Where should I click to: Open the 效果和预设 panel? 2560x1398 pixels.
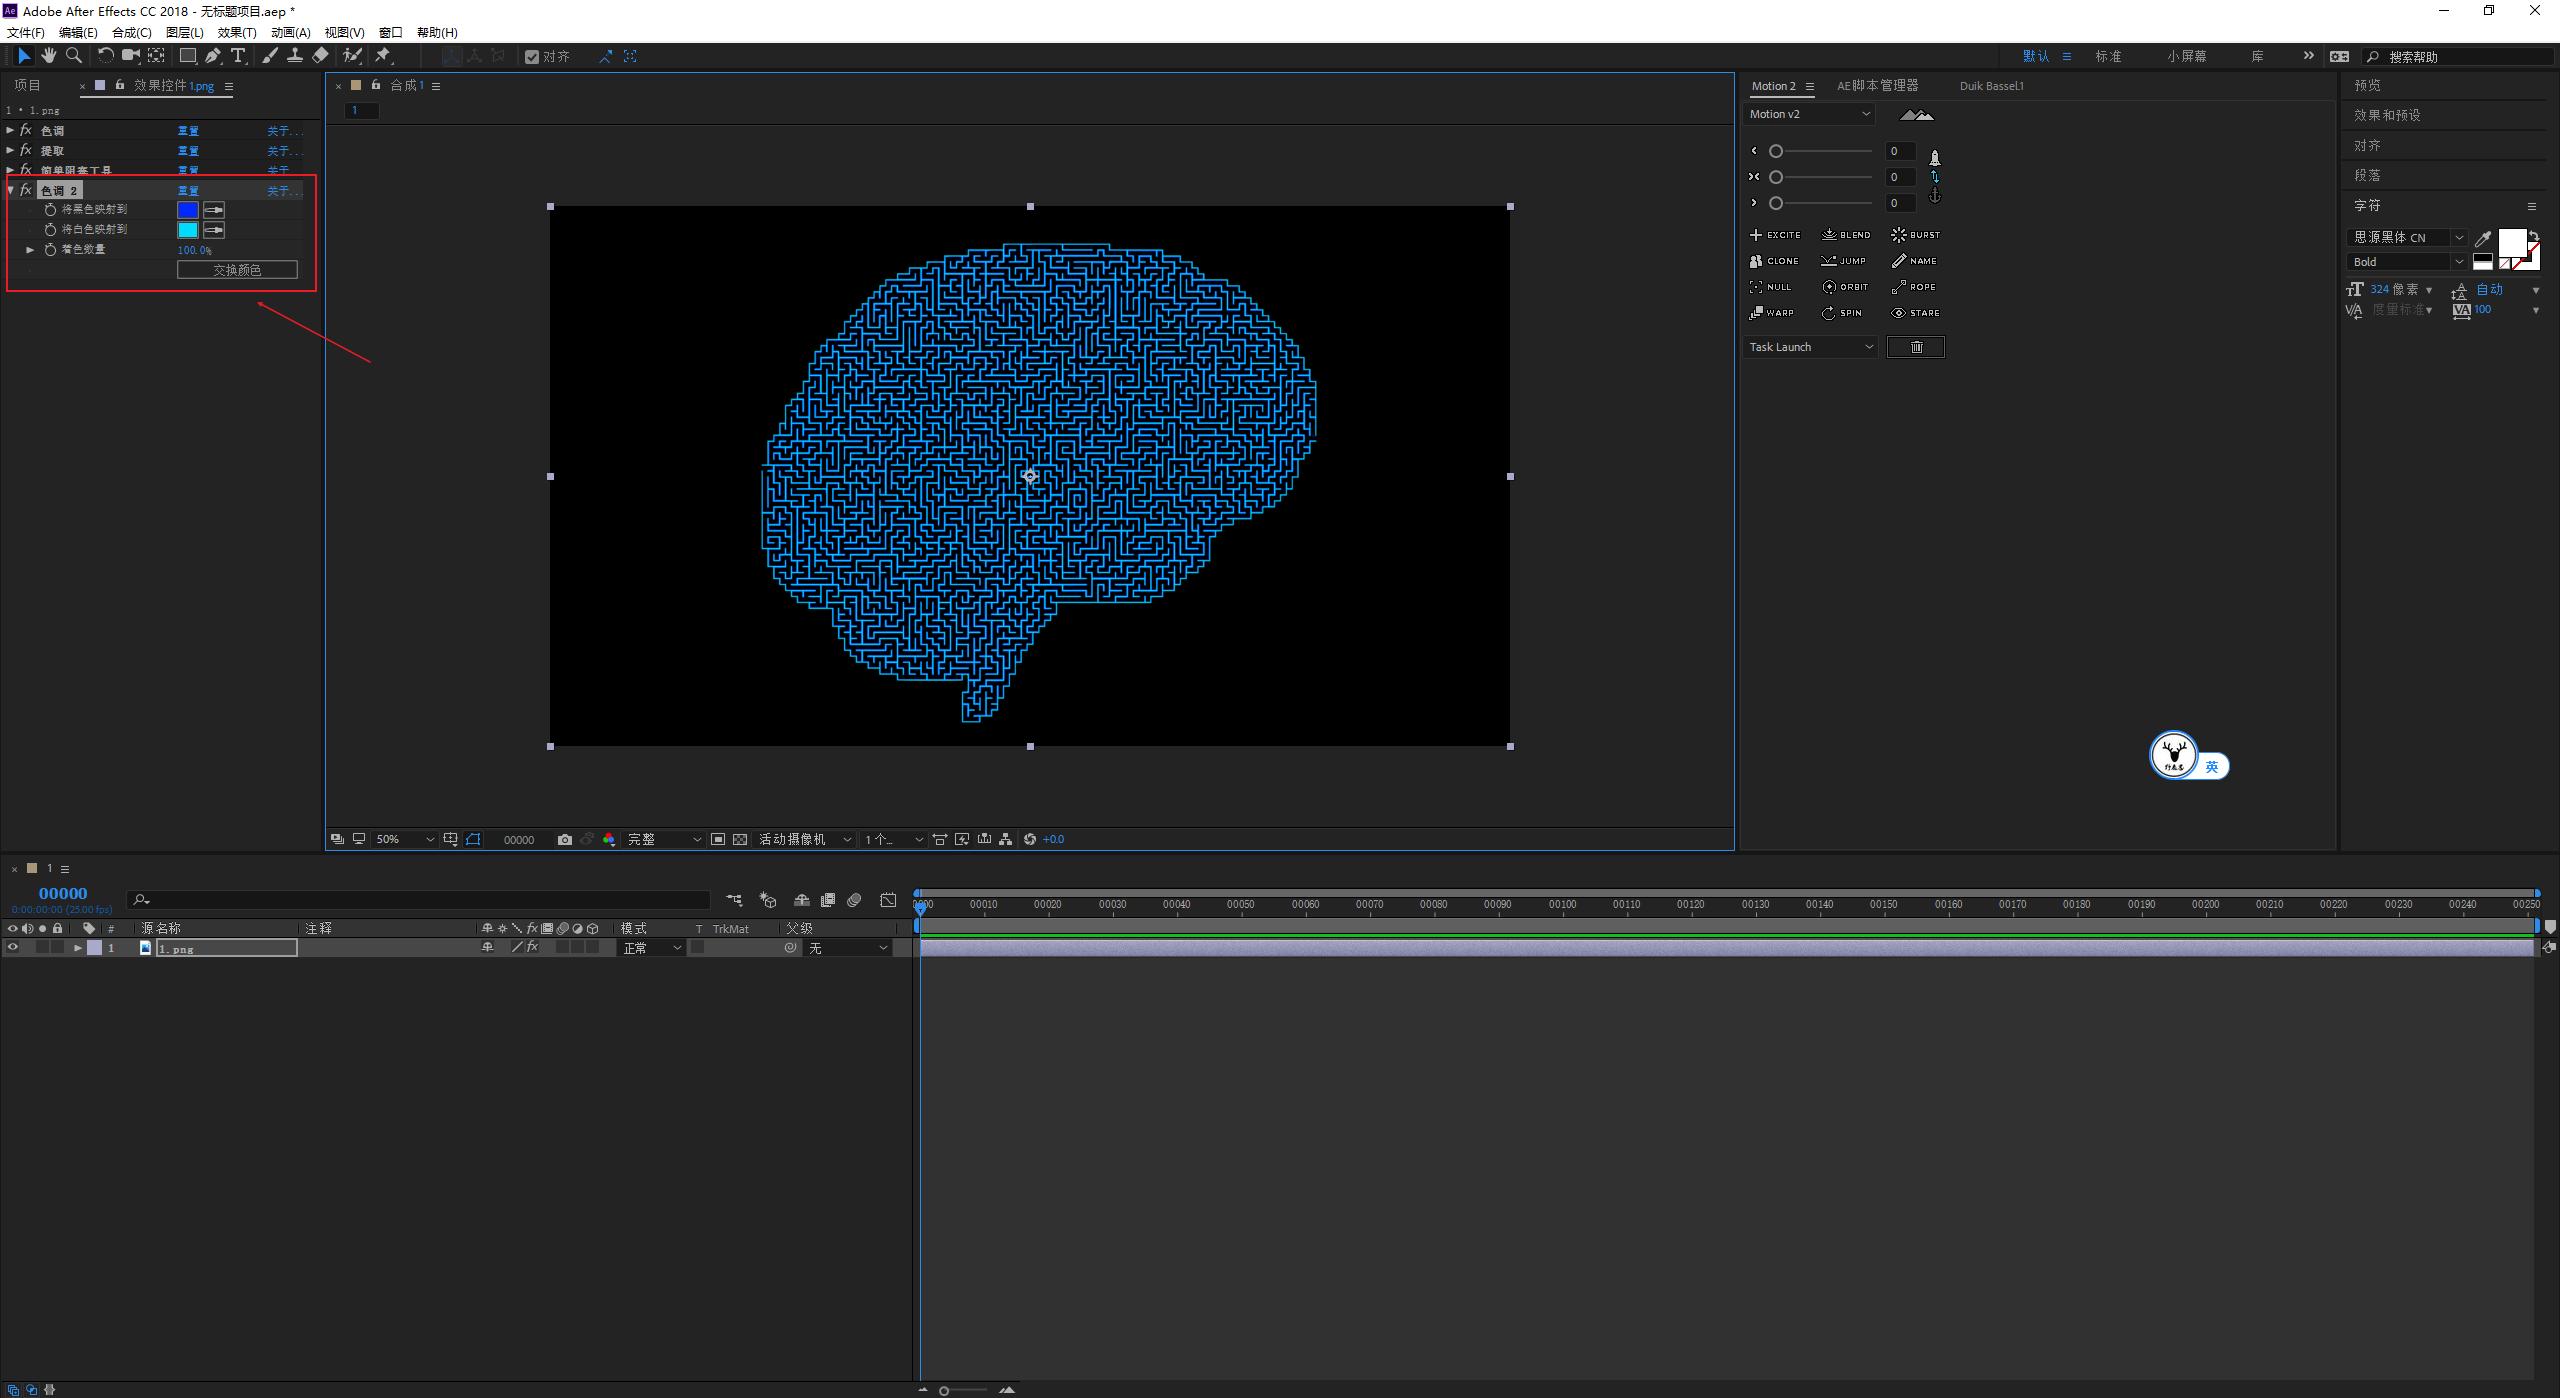(2387, 115)
